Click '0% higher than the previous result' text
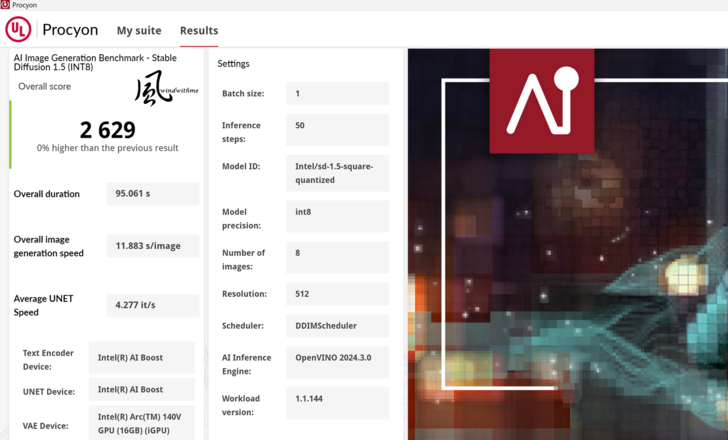This screenshot has width=728, height=440. (x=107, y=148)
